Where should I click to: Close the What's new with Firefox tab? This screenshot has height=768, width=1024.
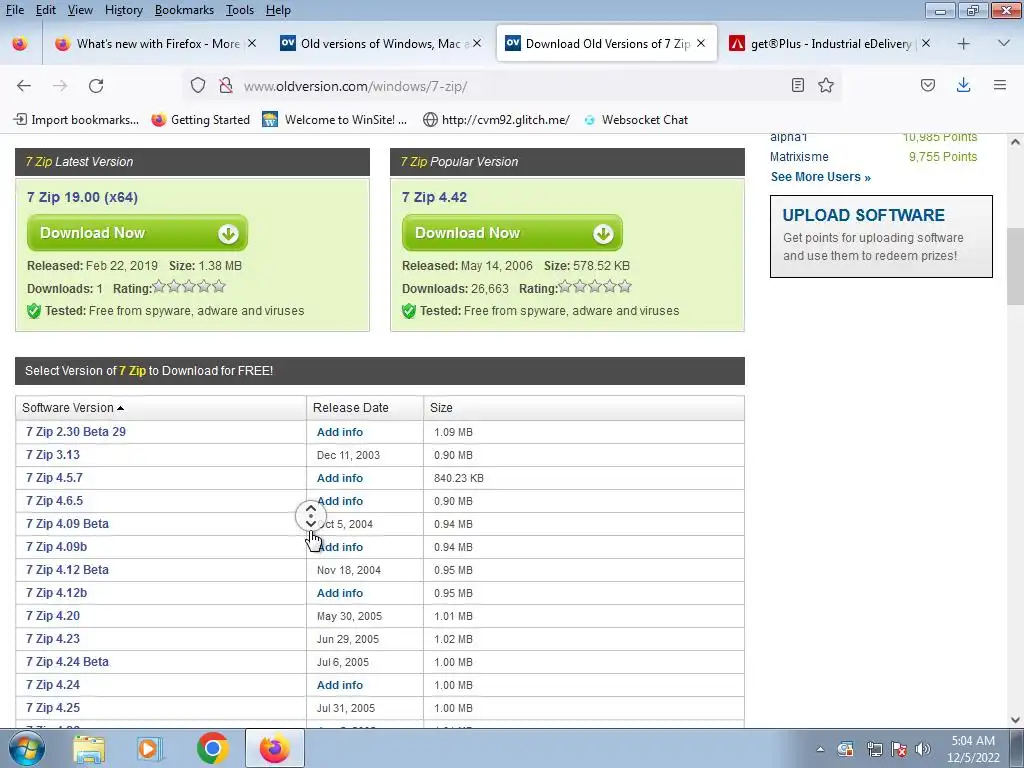(252, 44)
